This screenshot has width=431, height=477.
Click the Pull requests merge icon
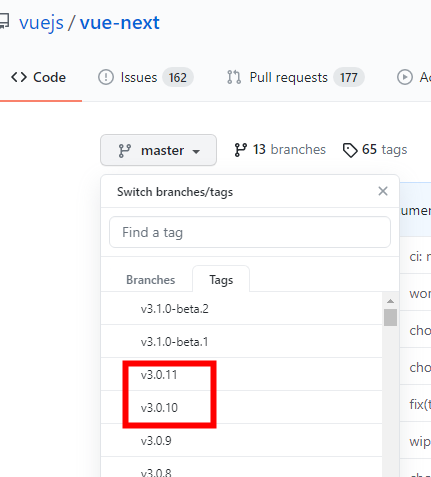click(x=234, y=77)
